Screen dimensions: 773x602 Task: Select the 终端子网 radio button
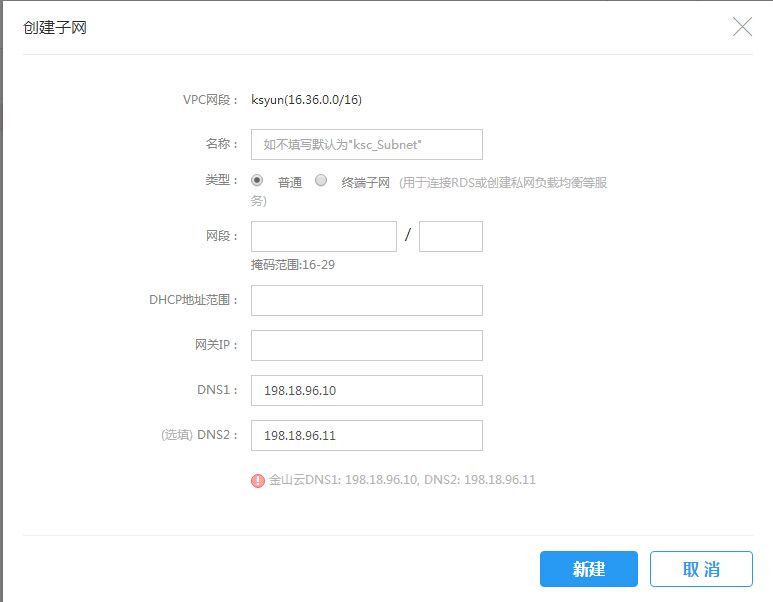coord(321,180)
